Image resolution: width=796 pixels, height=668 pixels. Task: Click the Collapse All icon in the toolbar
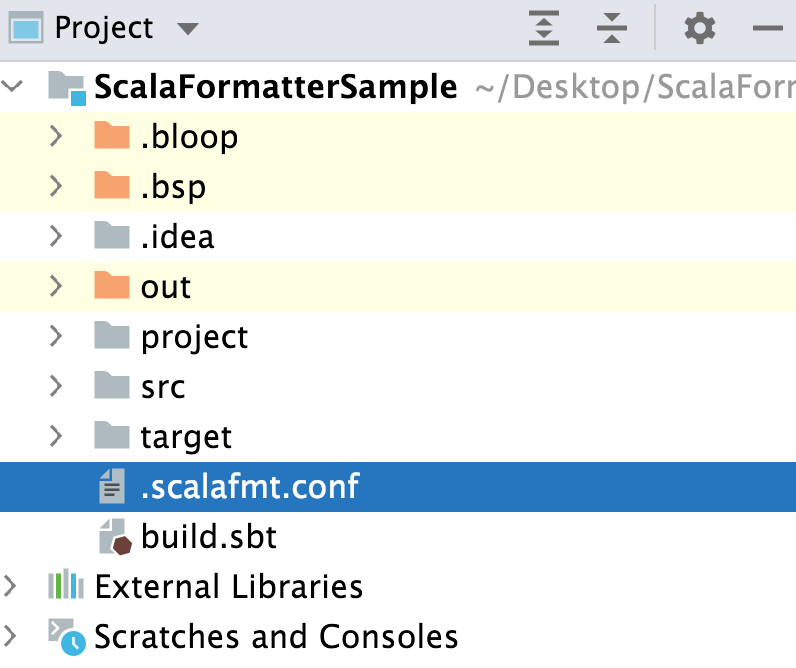(x=612, y=28)
